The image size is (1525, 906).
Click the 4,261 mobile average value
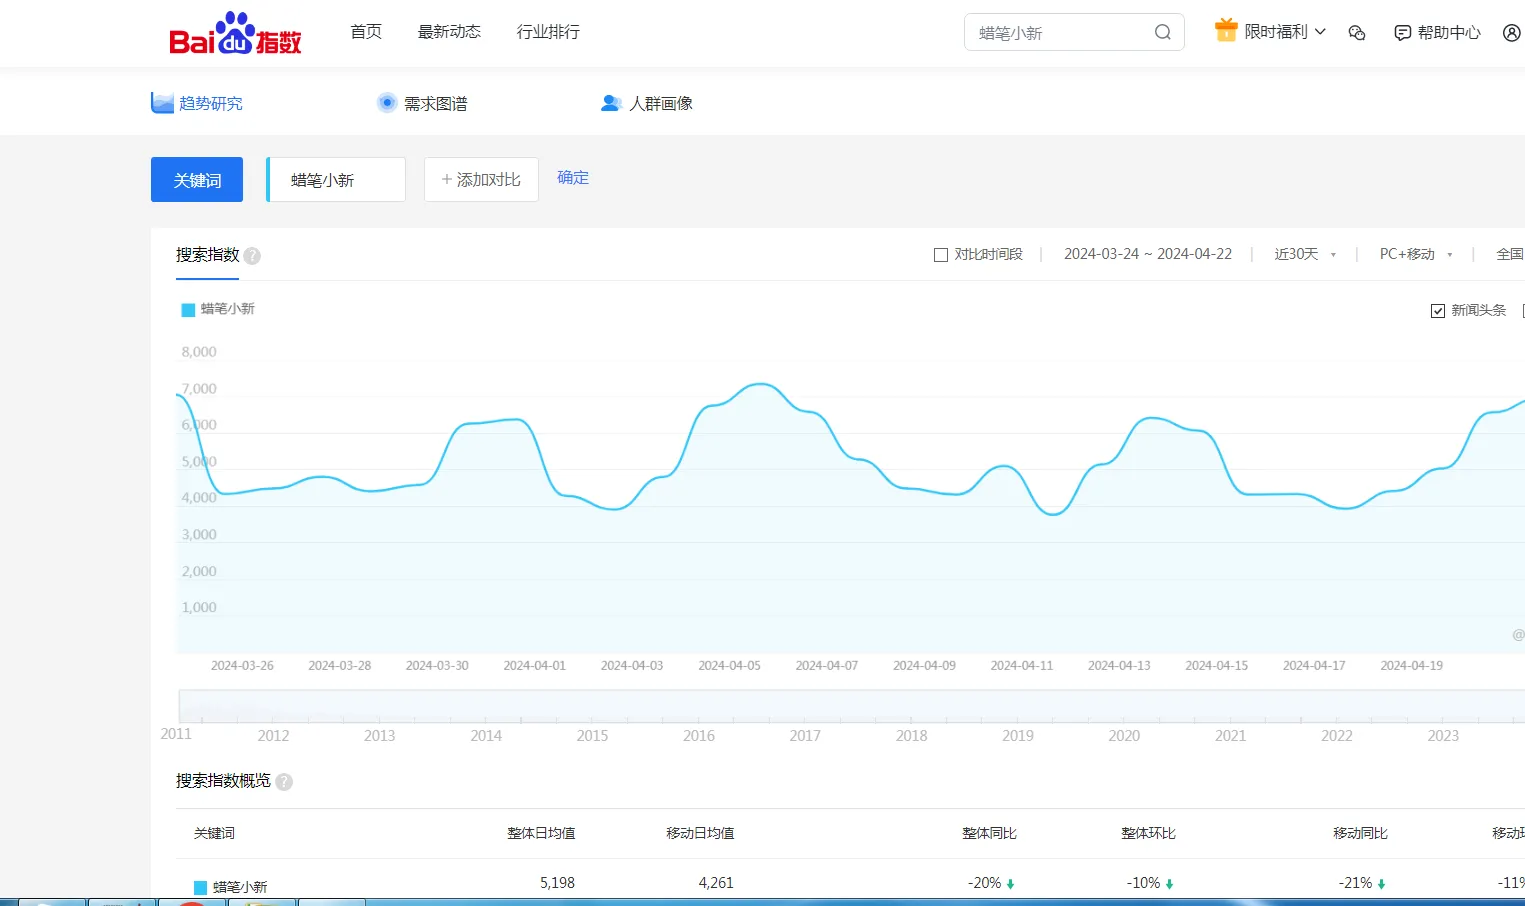coord(716,883)
